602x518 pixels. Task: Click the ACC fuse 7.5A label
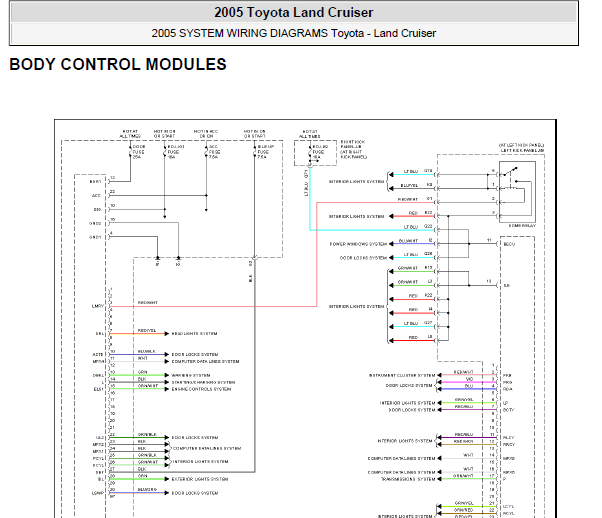point(213,152)
